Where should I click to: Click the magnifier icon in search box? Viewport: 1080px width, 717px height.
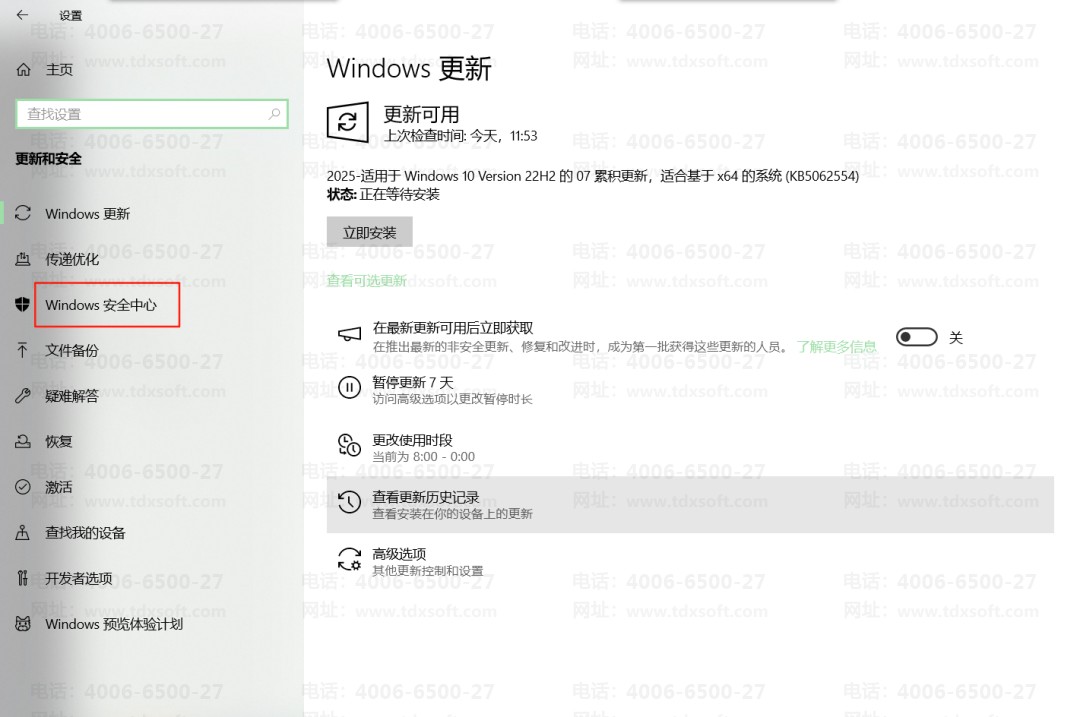click(x=274, y=114)
